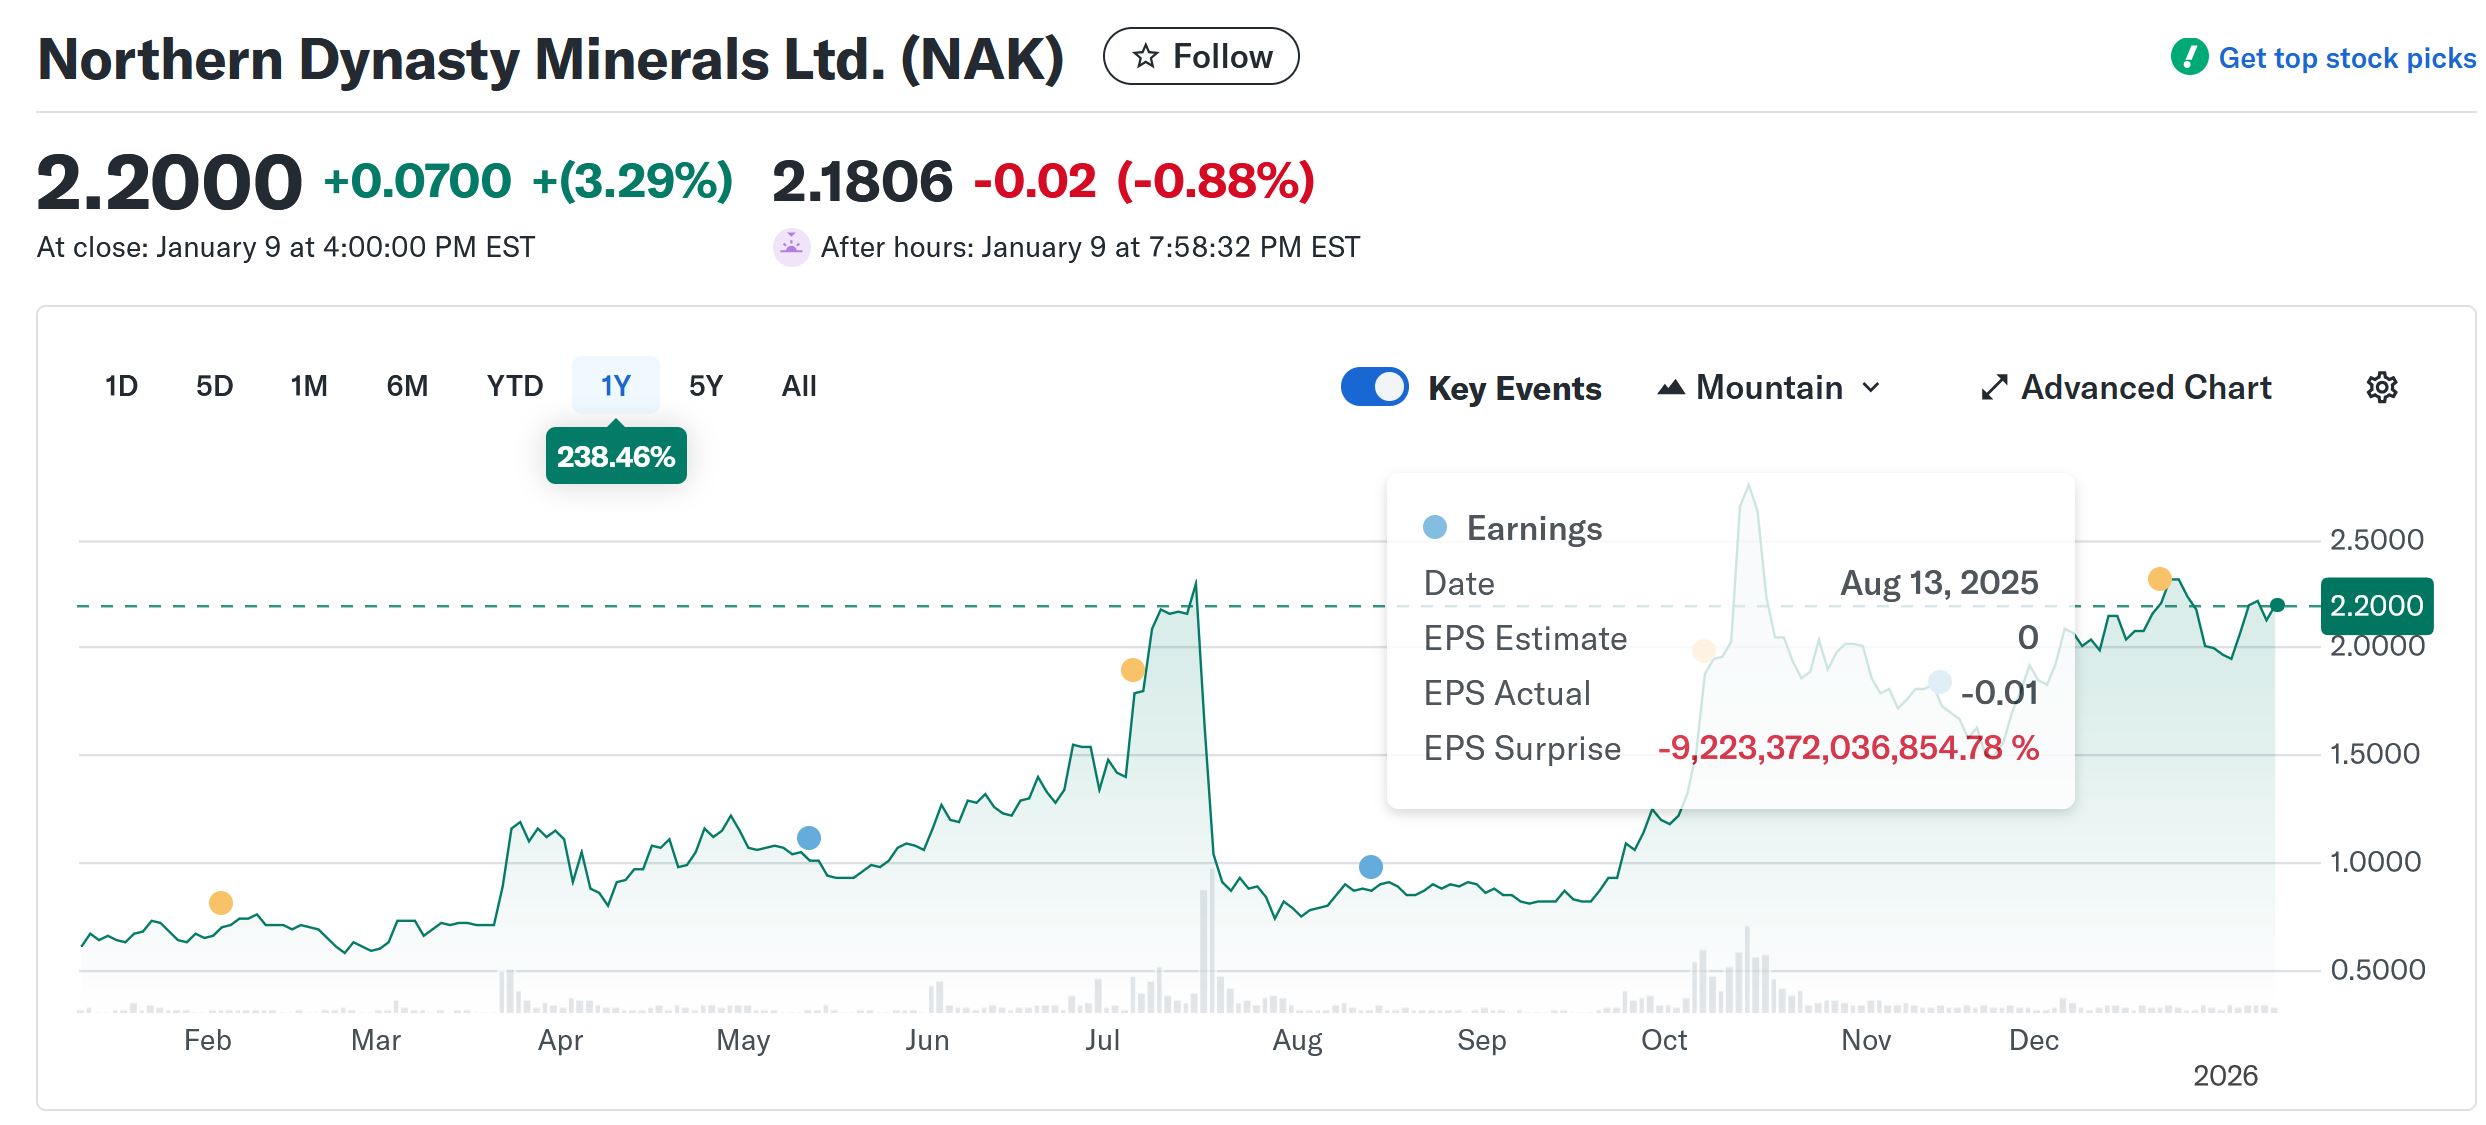Switch to the 5Y time range

(705, 386)
